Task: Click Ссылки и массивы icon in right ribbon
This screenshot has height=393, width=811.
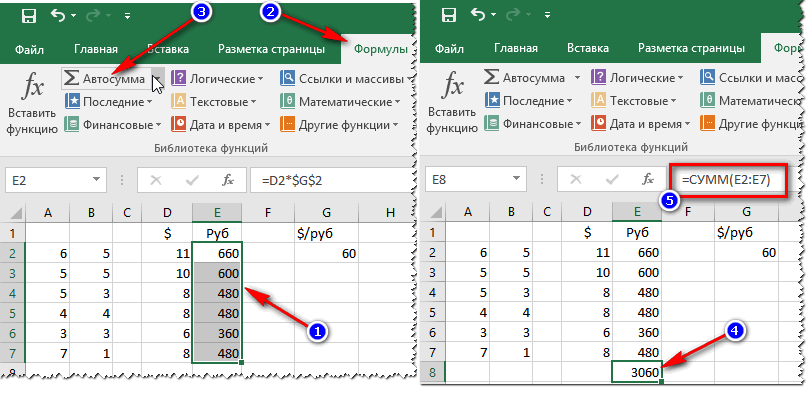Action: (x=707, y=78)
